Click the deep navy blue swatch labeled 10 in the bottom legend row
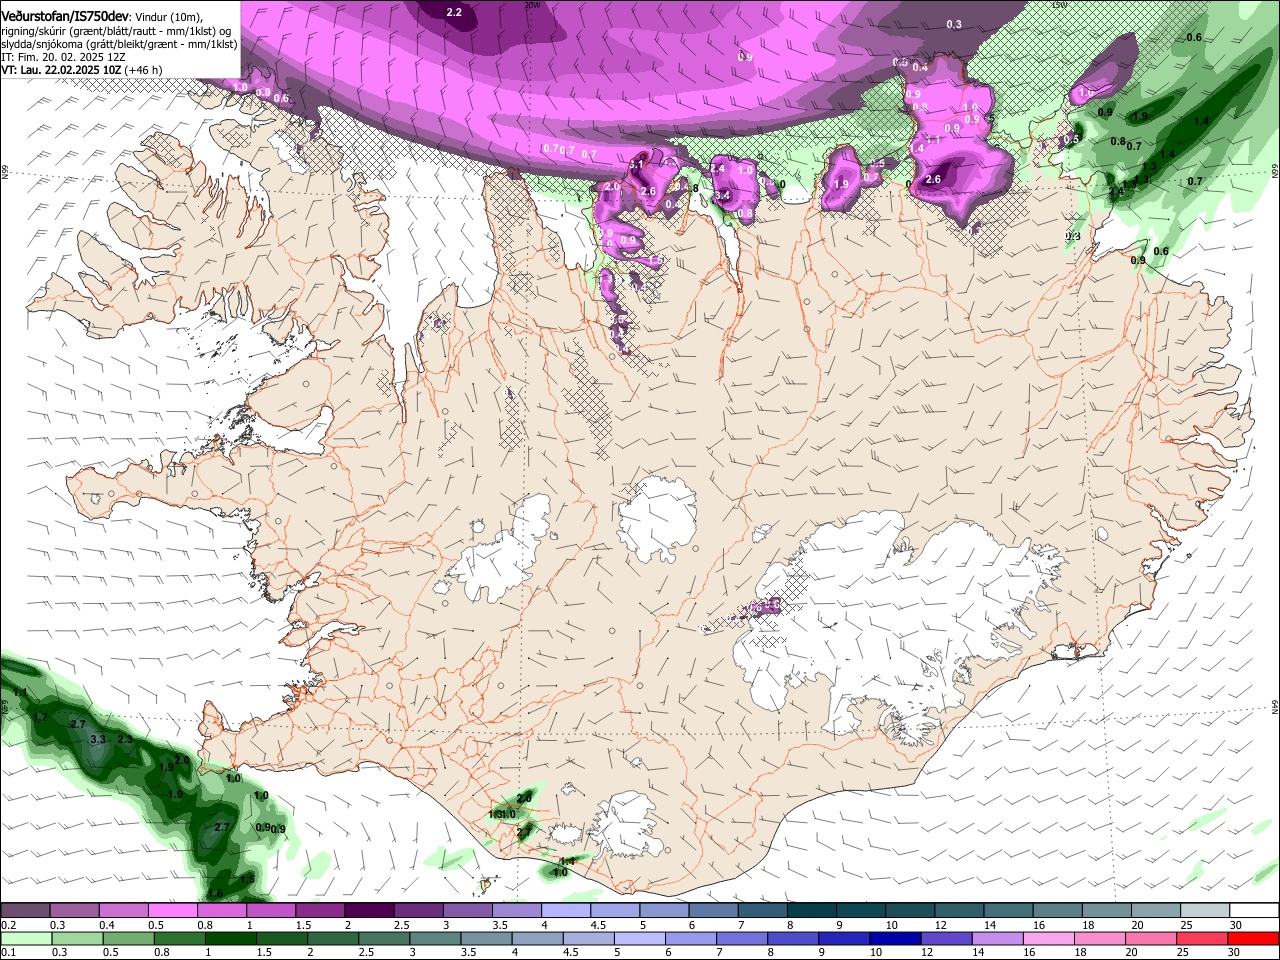1280x960 pixels. tap(894, 939)
